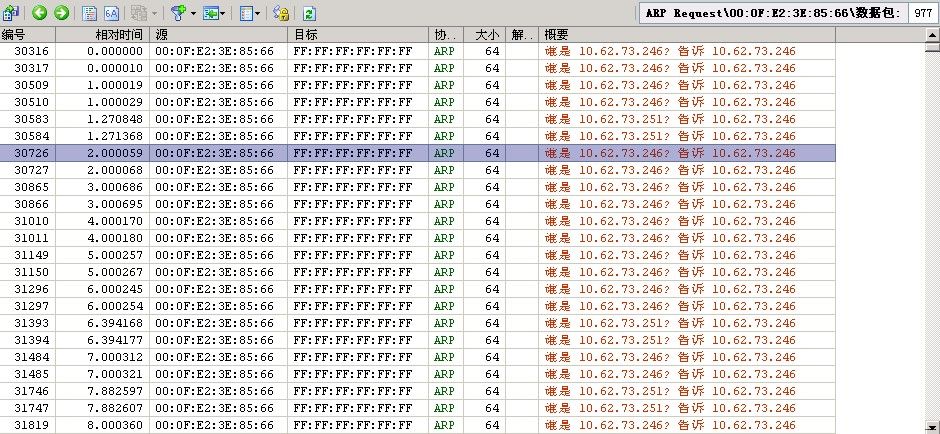Select packet row 30316
Image resolution: width=940 pixels, height=434 pixels.
[417, 51]
